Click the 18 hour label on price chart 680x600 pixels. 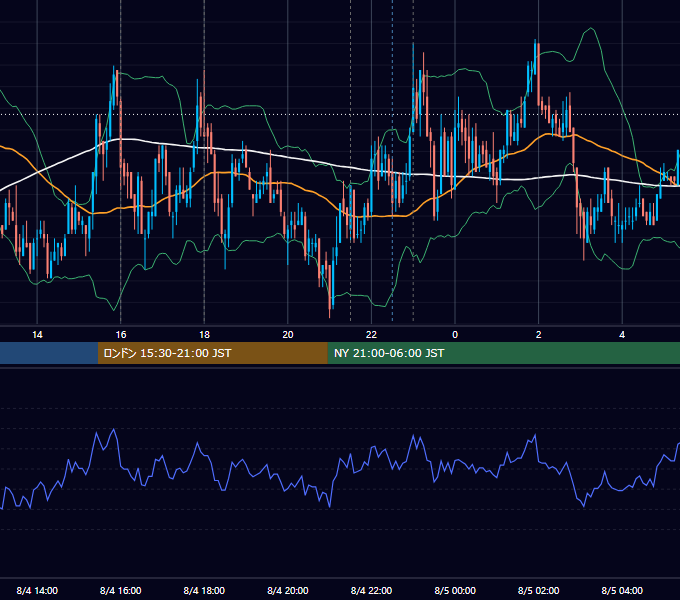point(204,335)
